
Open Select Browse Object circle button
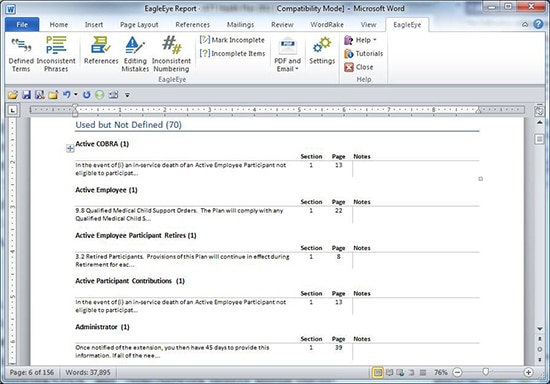pyautogui.click(x=540, y=349)
